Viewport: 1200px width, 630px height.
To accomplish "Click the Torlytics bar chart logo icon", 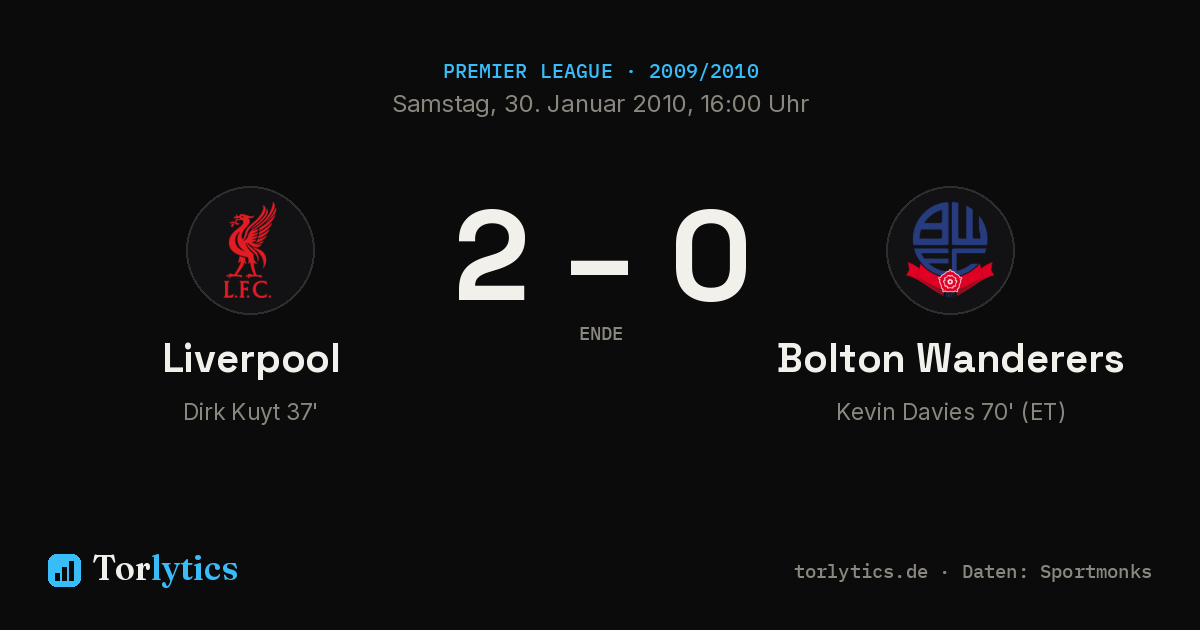I will click(x=64, y=570).
